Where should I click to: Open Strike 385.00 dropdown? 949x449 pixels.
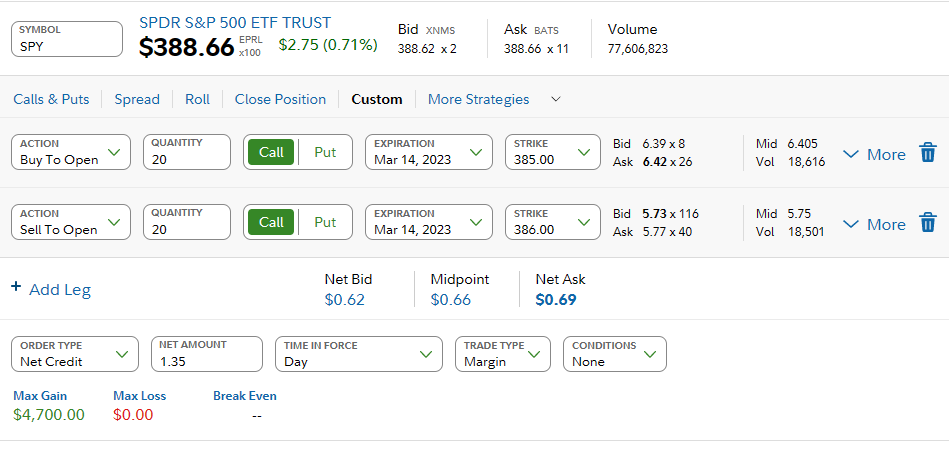pyautogui.click(x=552, y=152)
